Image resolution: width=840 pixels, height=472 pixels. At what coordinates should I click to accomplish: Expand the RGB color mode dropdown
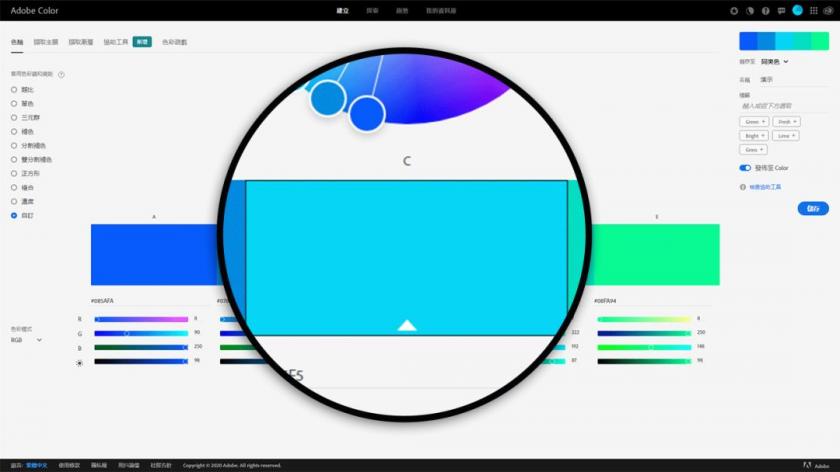(27, 340)
